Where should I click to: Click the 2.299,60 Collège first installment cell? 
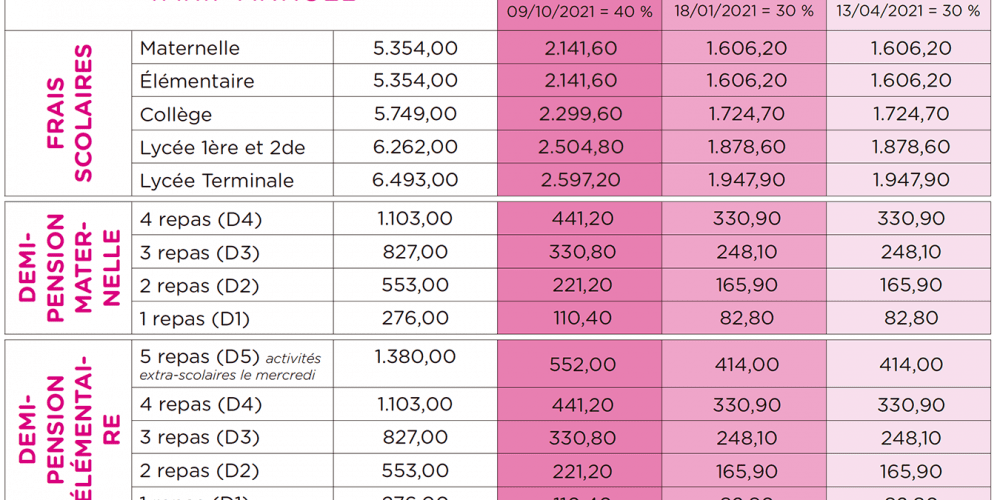pyautogui.click(x=580, y=114)
